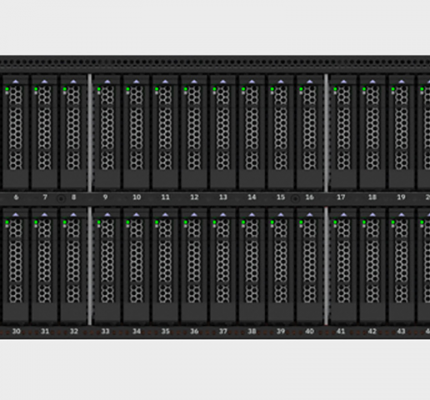Open drive bay 37 details
This screenshot has height=400, width=430.
223,266
